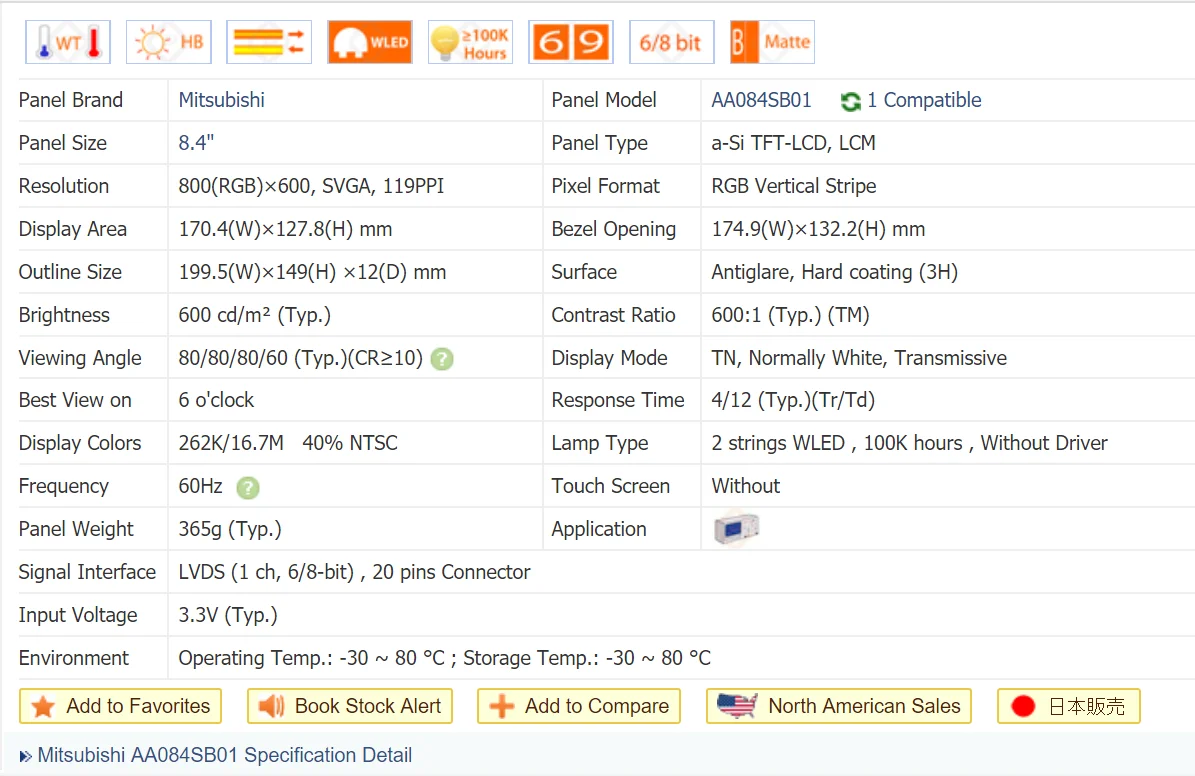
Task: Select panel weight 365g (Typ.)
Action: pyautogui.click(x=230, y=528)
